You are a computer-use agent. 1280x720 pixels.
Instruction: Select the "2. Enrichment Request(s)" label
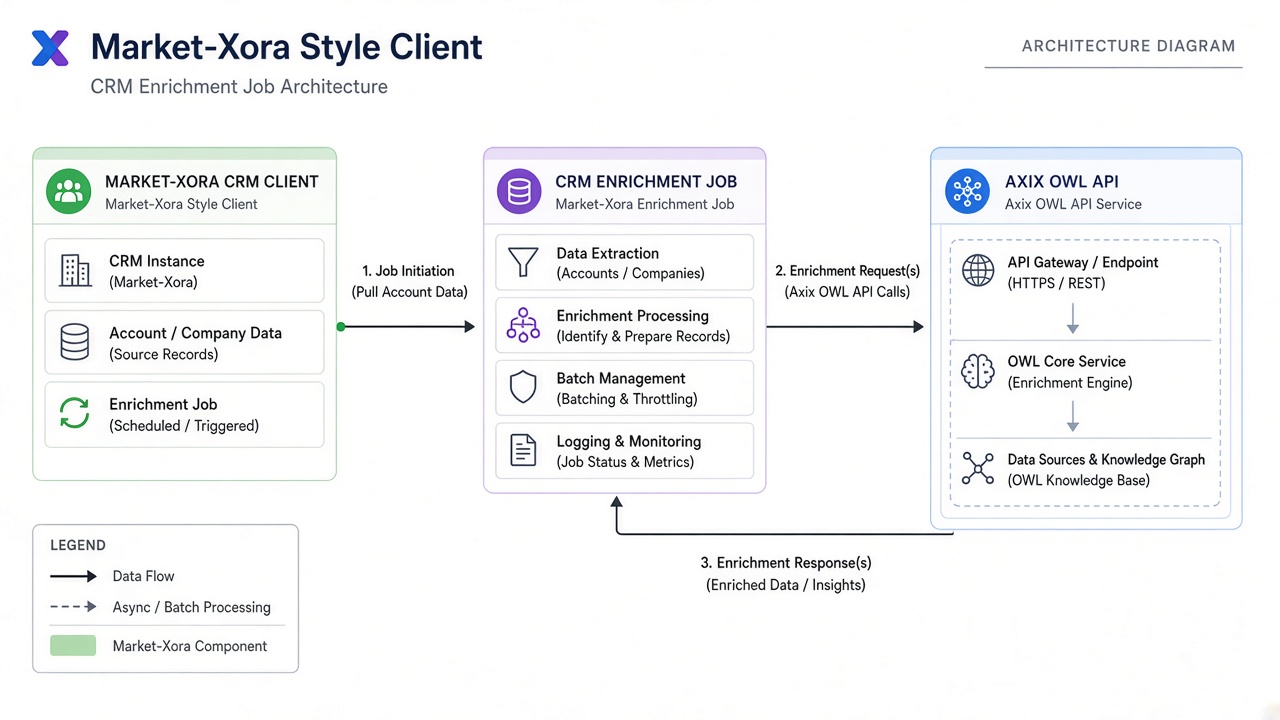[x=847, y=271]
